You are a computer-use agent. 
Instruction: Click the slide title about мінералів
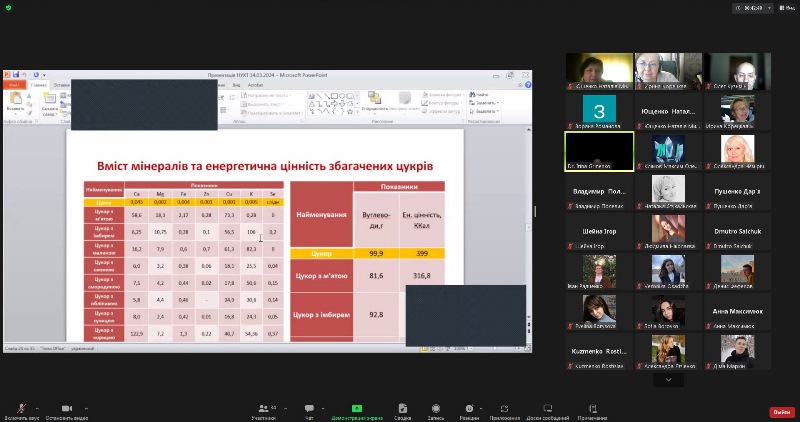[265, 166]
